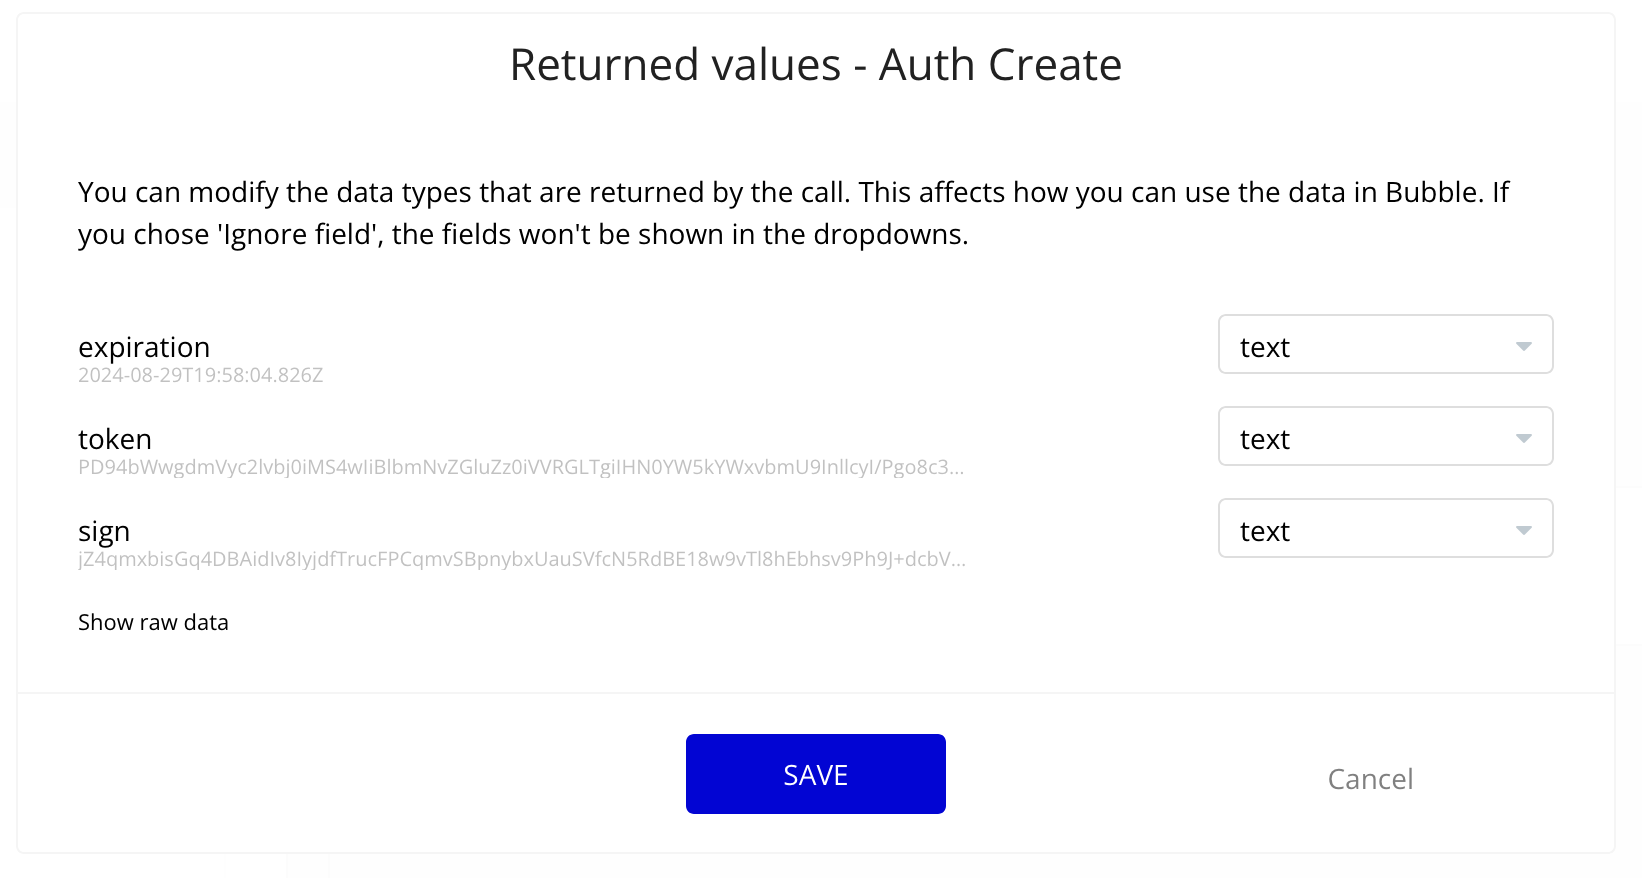1642x878 pixels.
Task: Show raw data of the call
Action: coord(153,622)
